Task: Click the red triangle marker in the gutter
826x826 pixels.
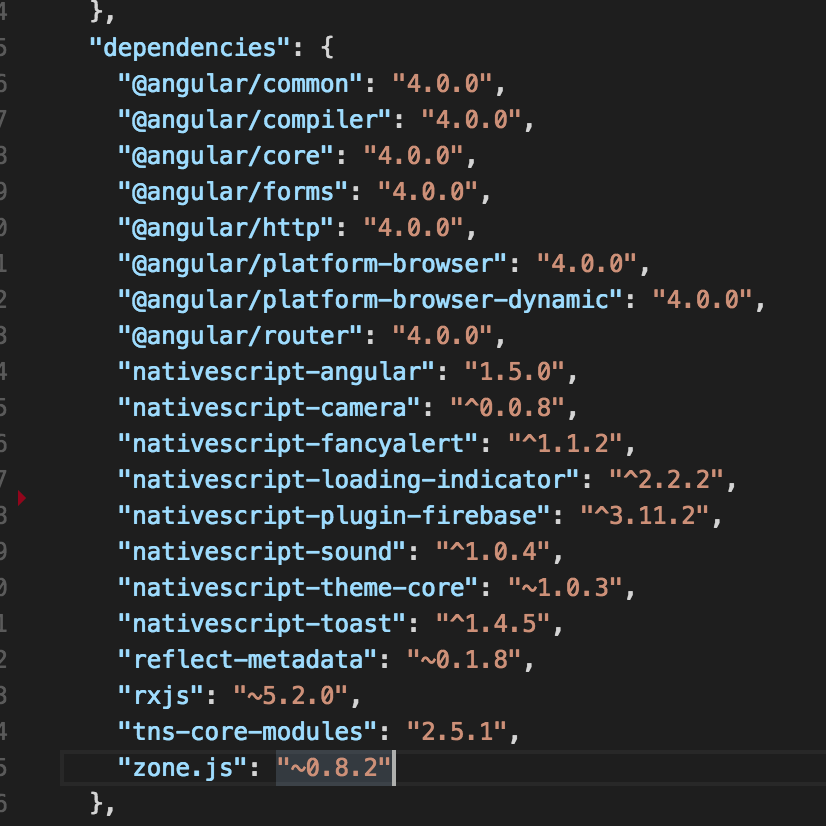Action: [x=22, y=497]
